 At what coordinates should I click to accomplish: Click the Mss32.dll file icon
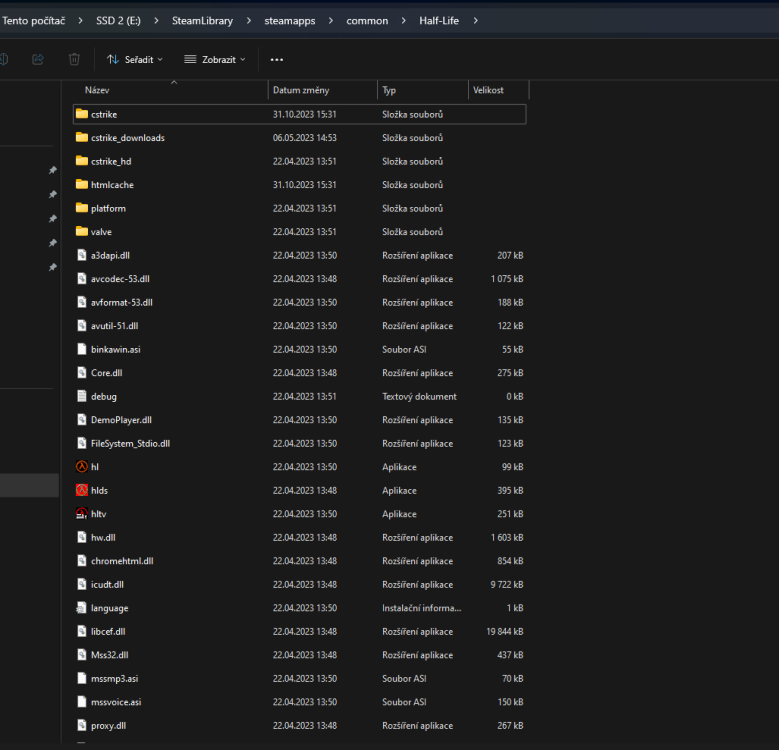pyautogui.click(x=82, y=655)
